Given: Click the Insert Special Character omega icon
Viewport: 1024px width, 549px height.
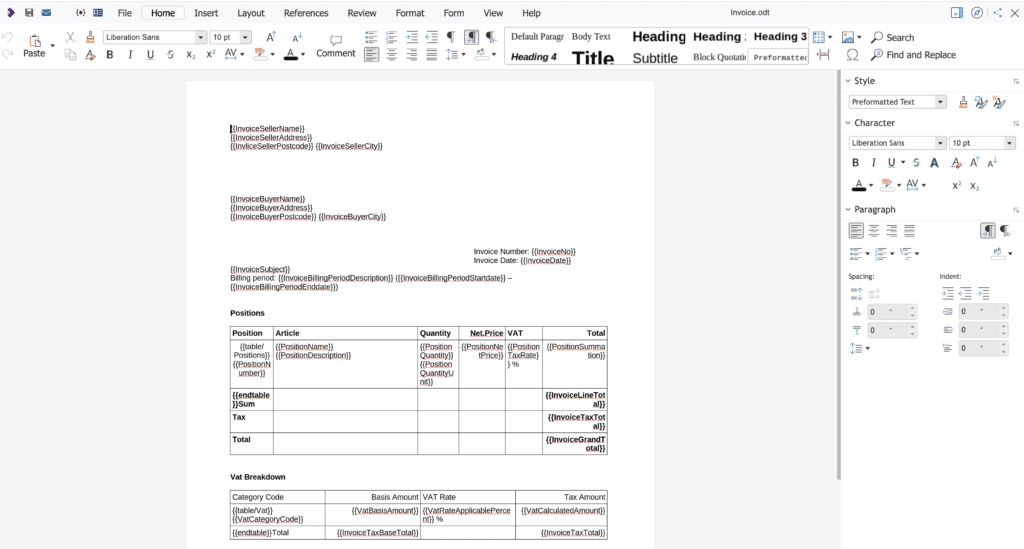Looking at the screenshot, I should click(852, 55).
